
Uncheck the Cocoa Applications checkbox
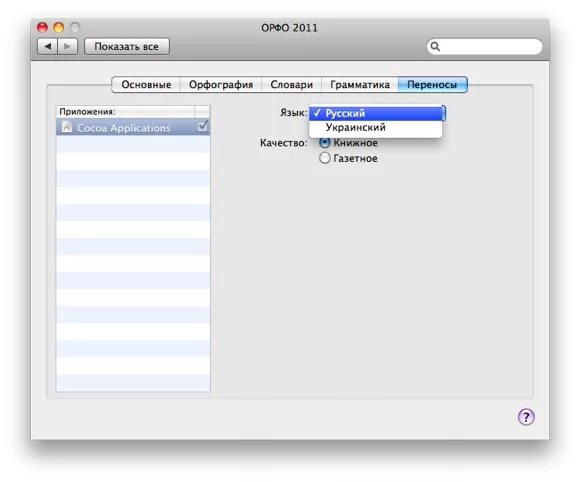click(202, 127)
